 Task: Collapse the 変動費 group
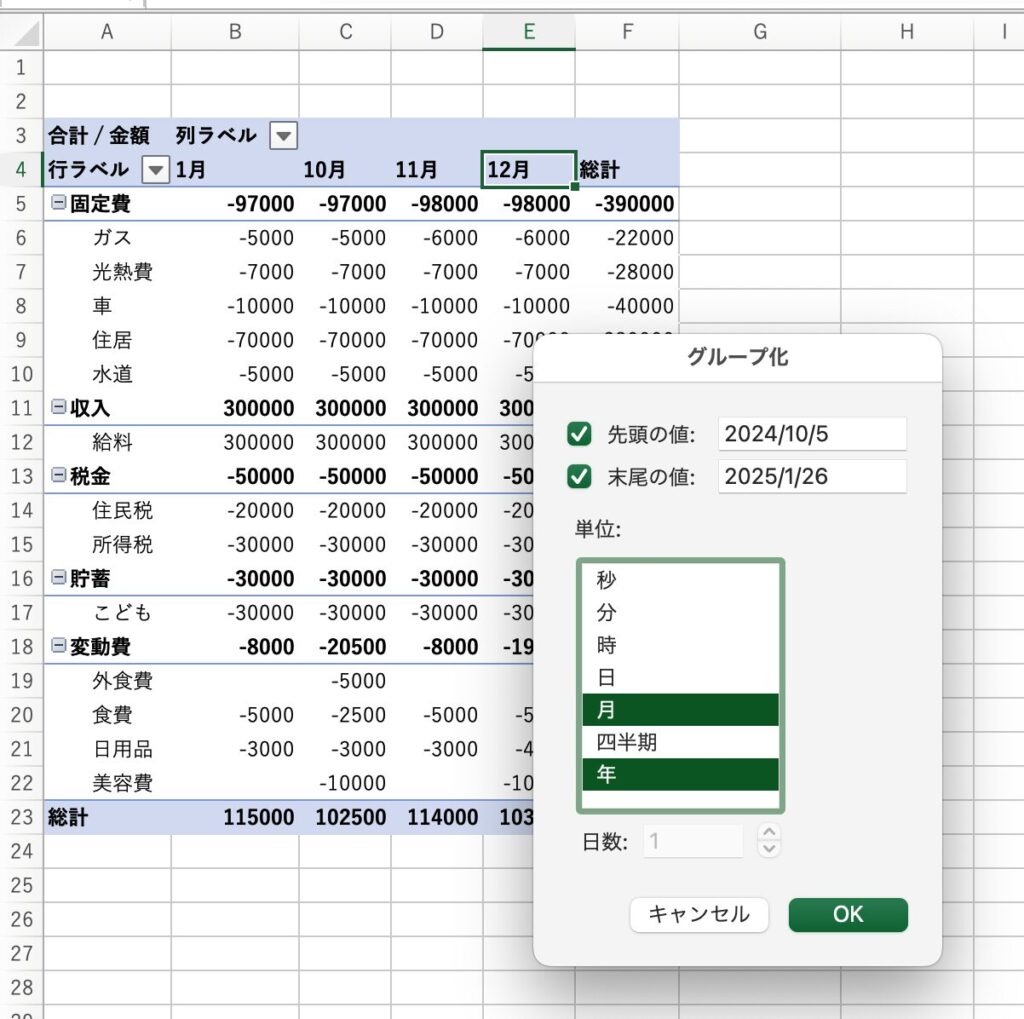coord(58,645)
